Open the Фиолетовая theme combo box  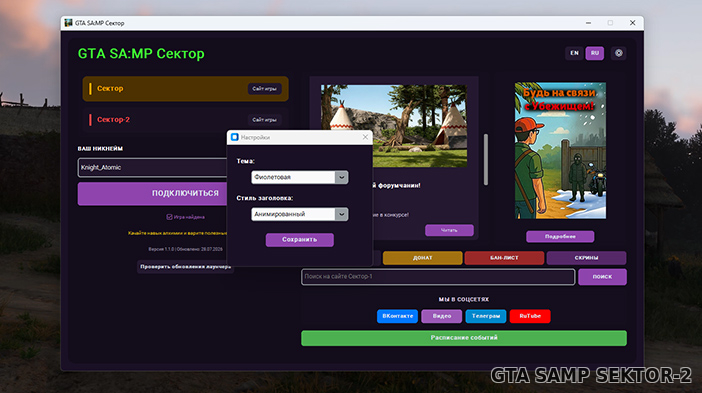point(300,177)
